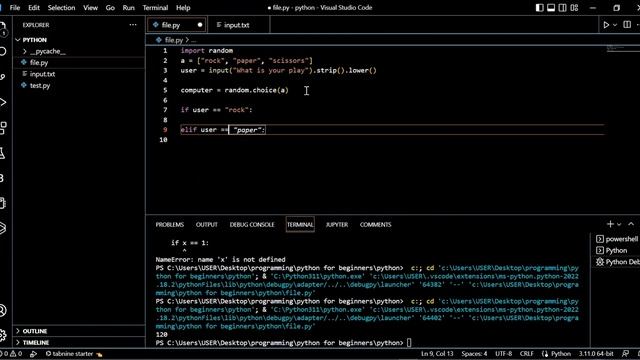The width and height of the screenshot is (640, 360).
Task: Open the Extensions view icon
Action: 3,128
